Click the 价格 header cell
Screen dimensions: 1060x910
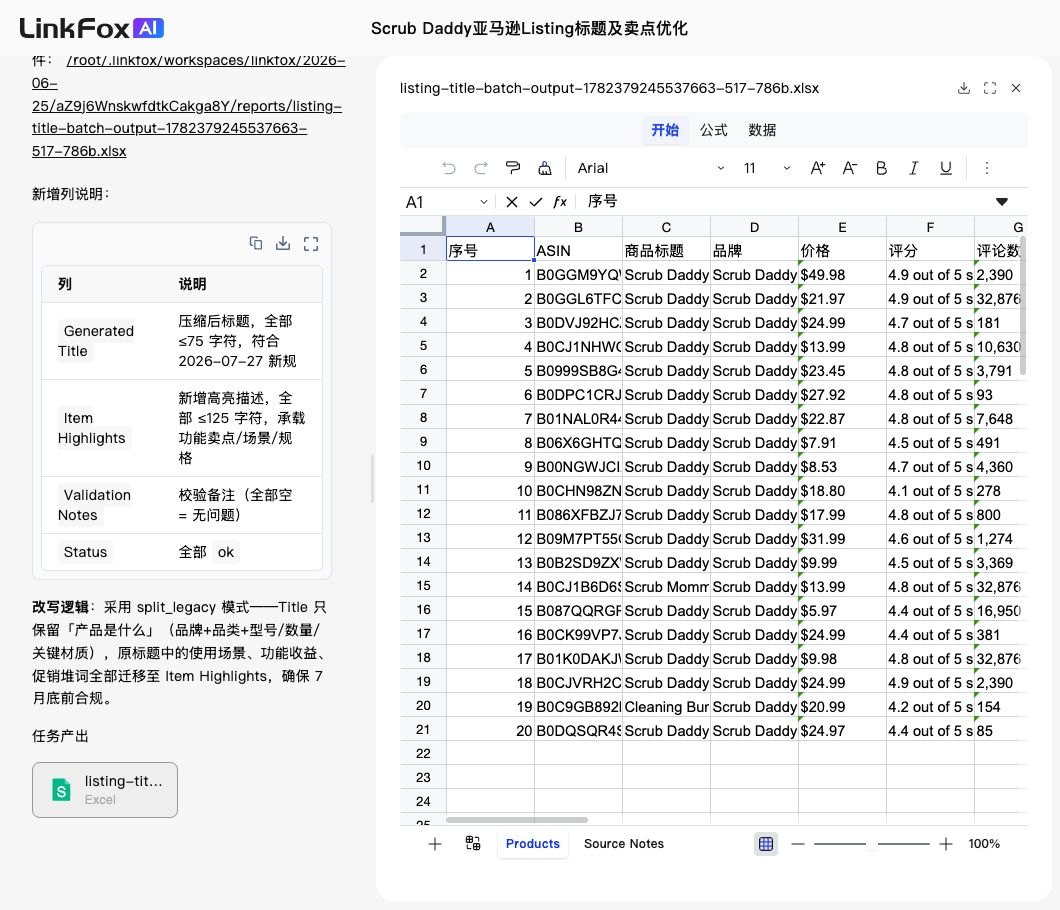tap(842, 250)
